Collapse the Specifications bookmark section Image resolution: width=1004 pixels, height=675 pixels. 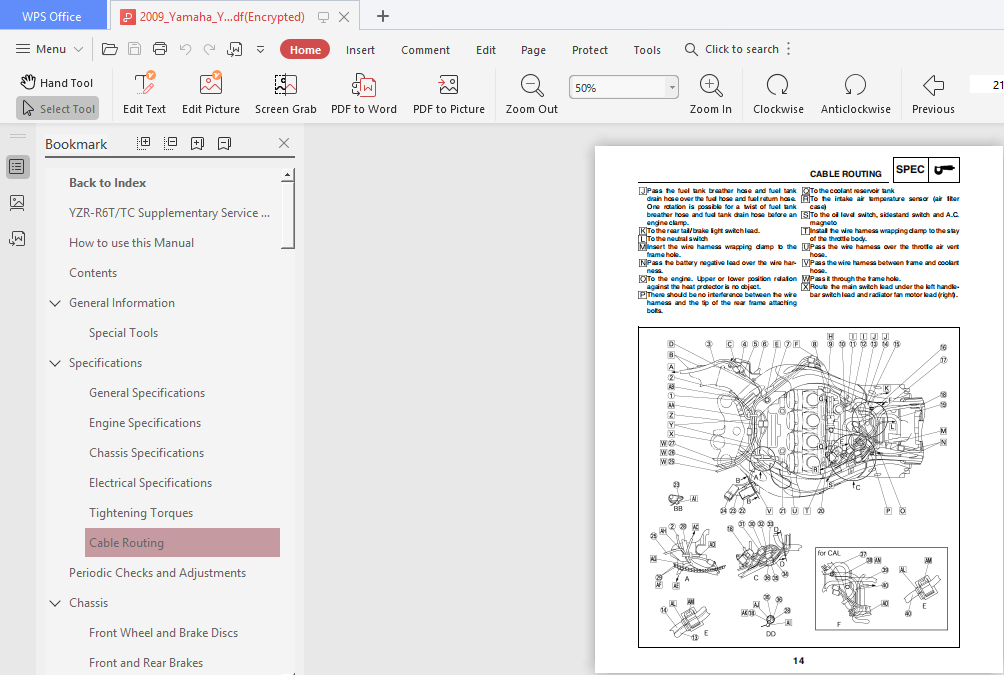click(55, 363)
